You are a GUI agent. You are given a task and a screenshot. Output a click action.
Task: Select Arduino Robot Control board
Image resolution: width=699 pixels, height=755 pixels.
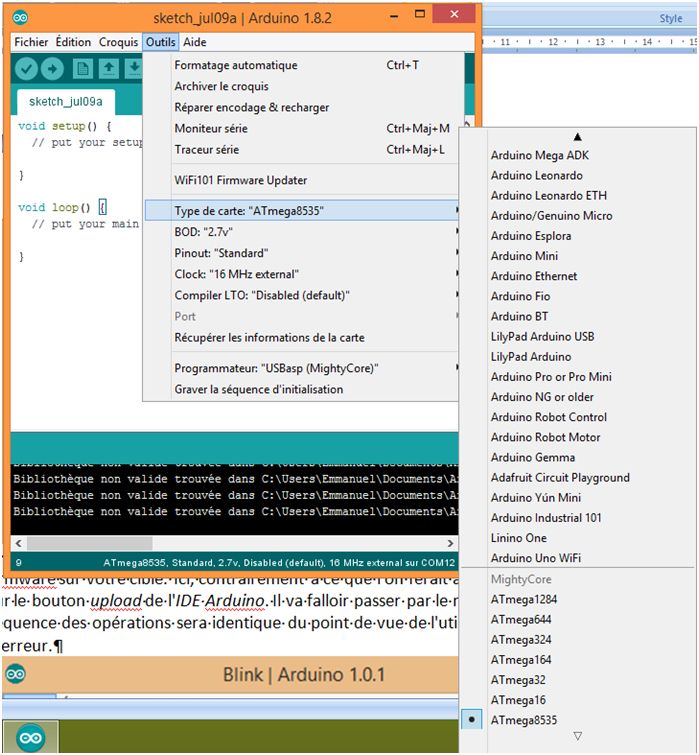[578, 417]
